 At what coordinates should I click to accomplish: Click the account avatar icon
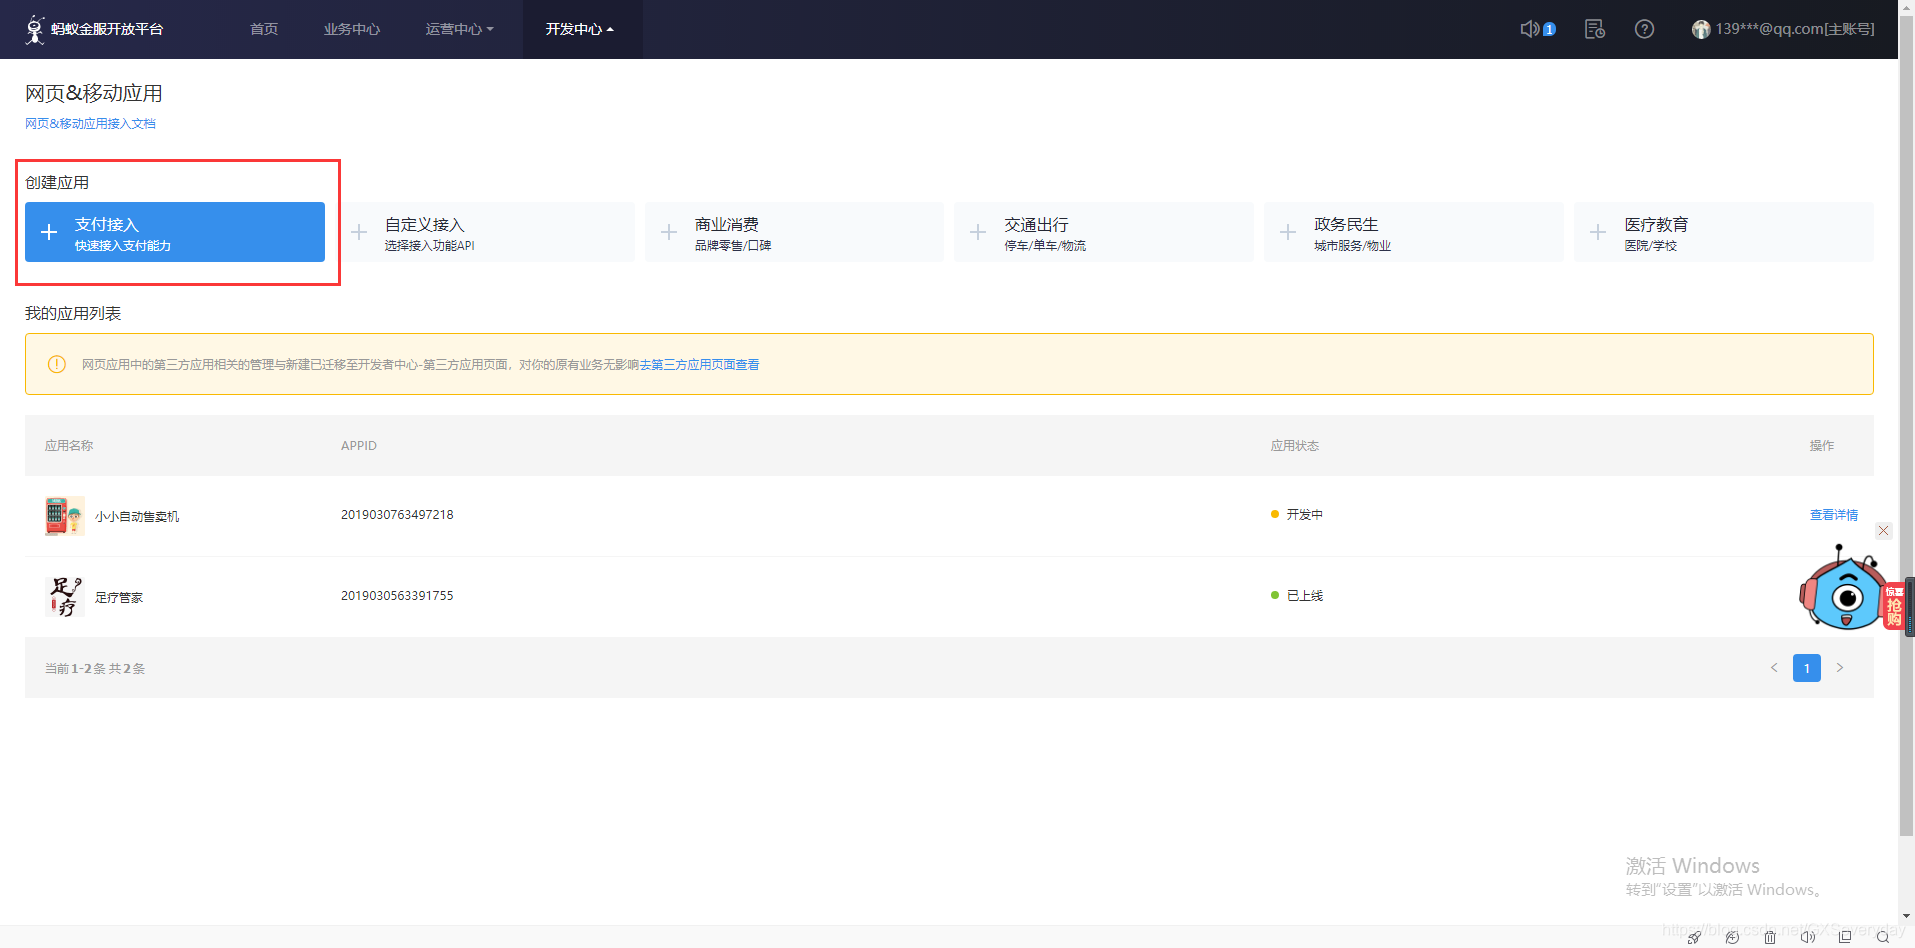[x=1701, y=29]
